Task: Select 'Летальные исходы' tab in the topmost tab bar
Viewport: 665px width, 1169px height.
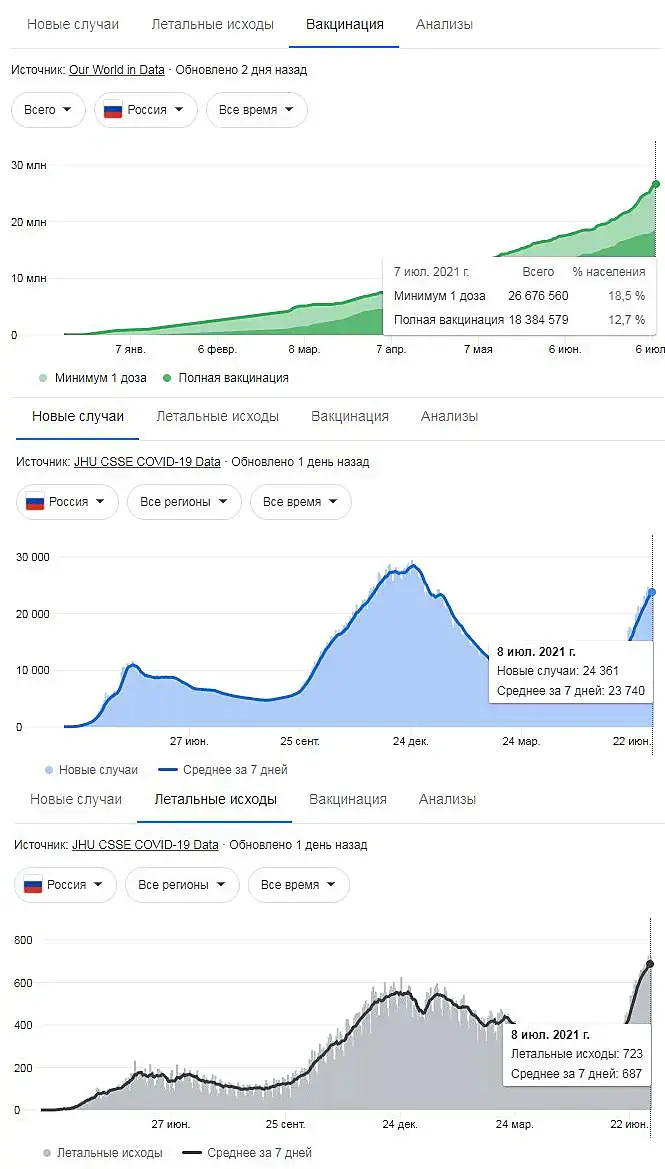Action: pyautogui.click(x=212, y=24)
